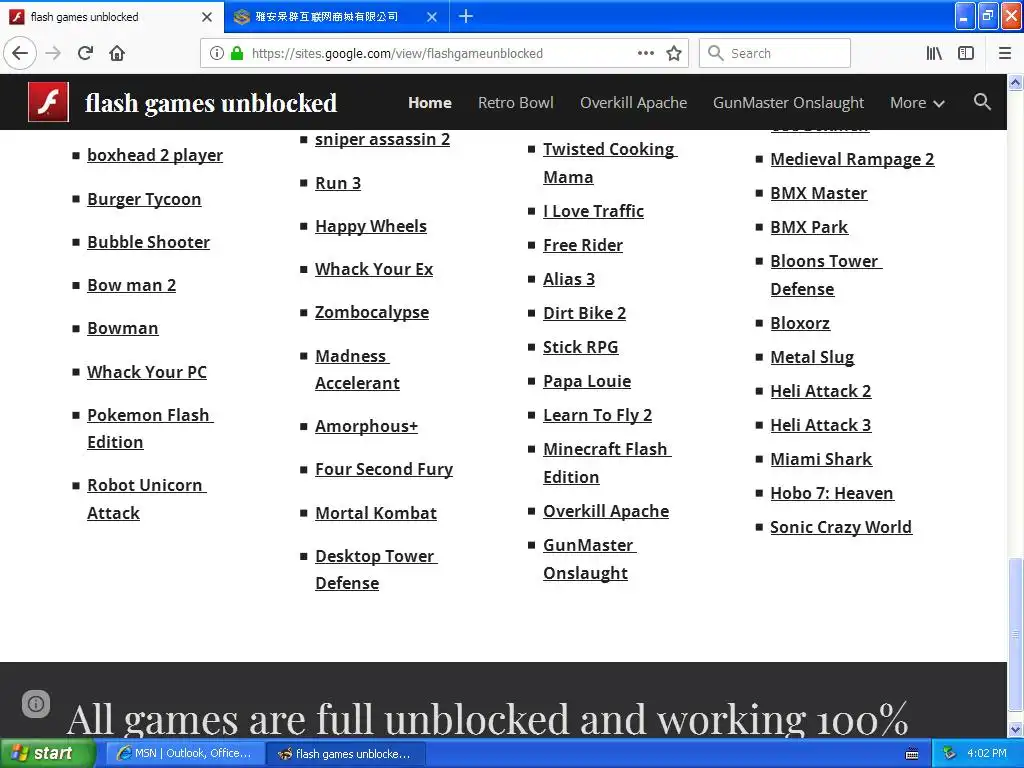This screenshot has height=768, width=1024.
Task: Open the Windows Start button
Action: point(47,754)
